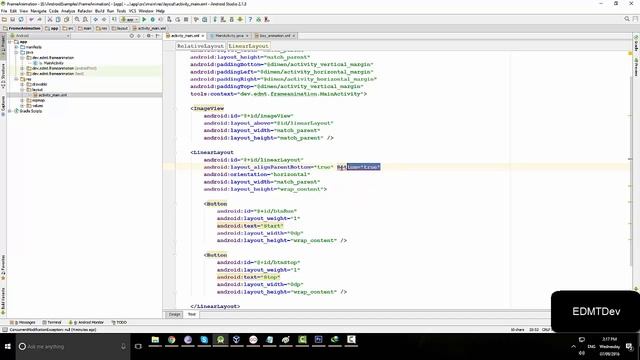
Task: Switch to the animation xml editor tab
Action: 274,36
